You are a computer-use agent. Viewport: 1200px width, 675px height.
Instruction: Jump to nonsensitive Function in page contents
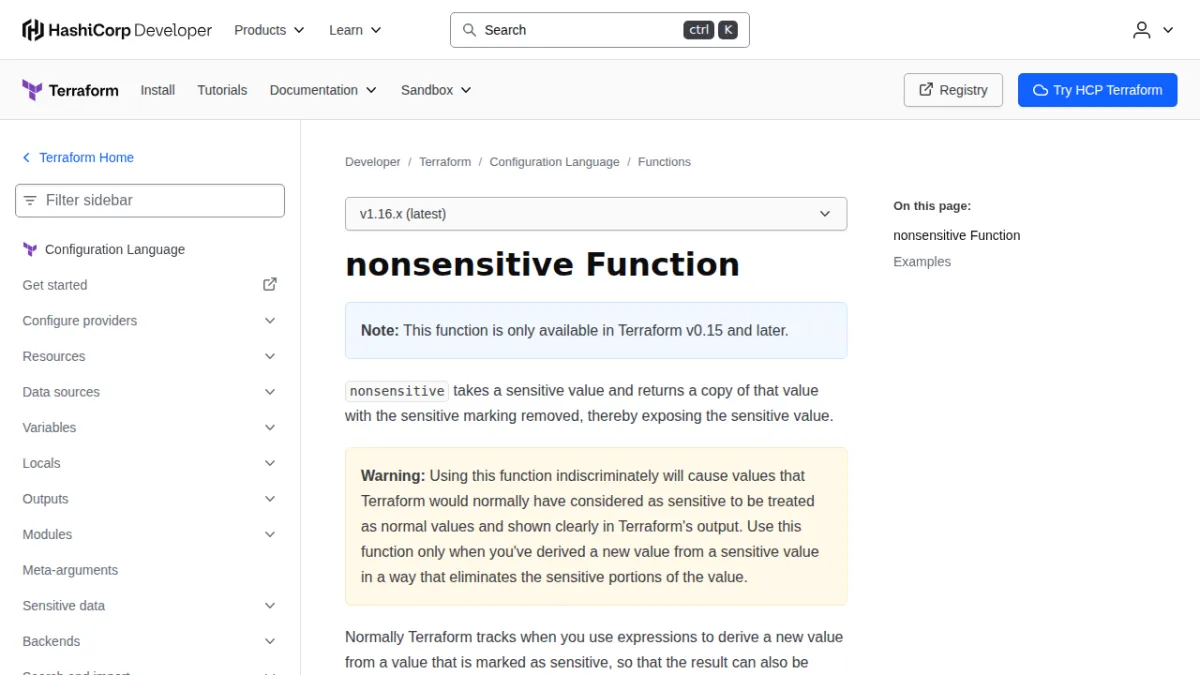tap(957, 236)
